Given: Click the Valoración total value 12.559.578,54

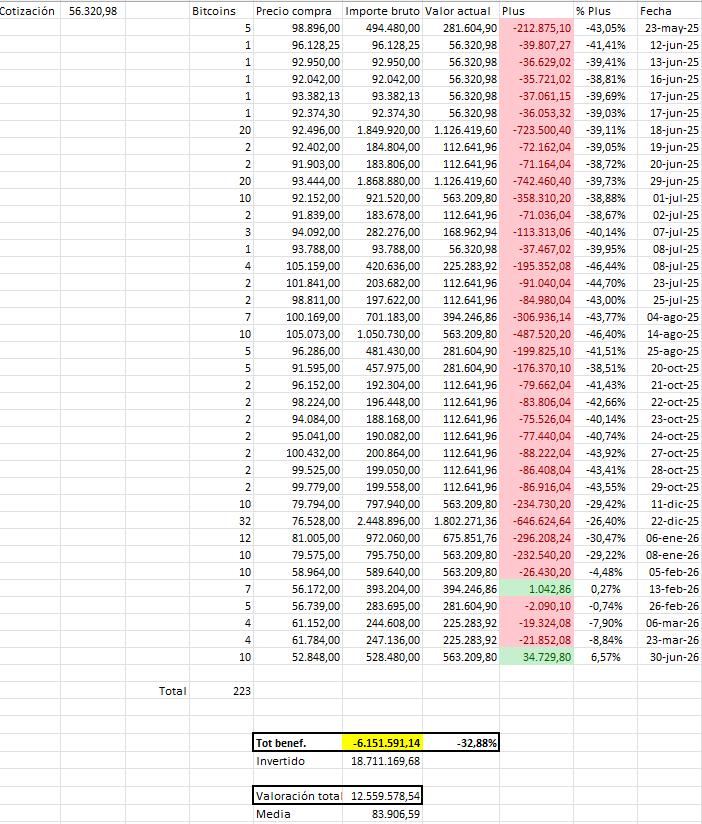Looking at the screenshot, I should (x=383, y=796).
